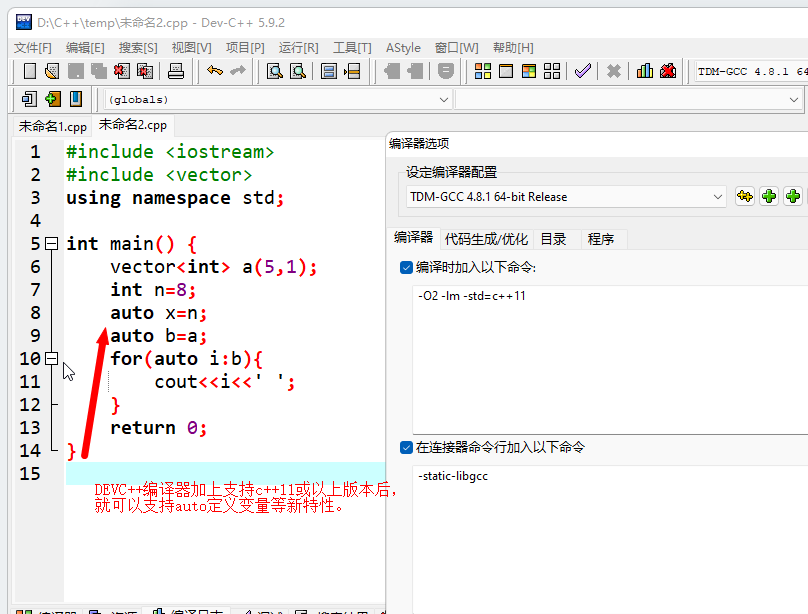The height and width of the screenshot is (614, 808).
Task: Click the Open file toolbar icon
Action: click(x=52, y=71)
